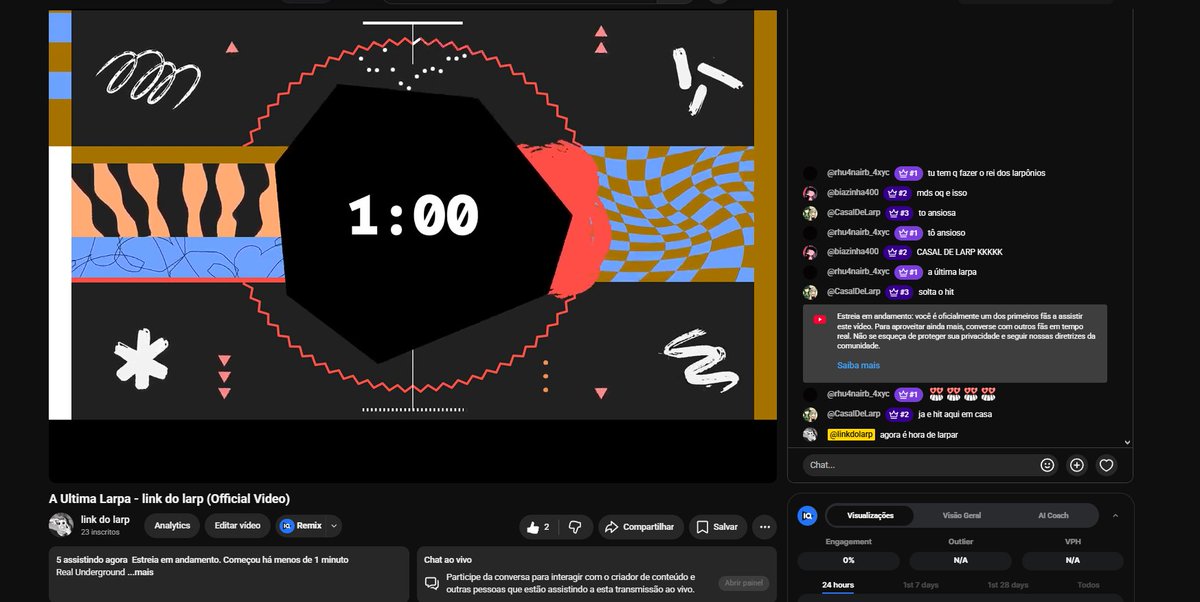
Task: Send a heart reaction in chat
Action: tap(1106, 465)
